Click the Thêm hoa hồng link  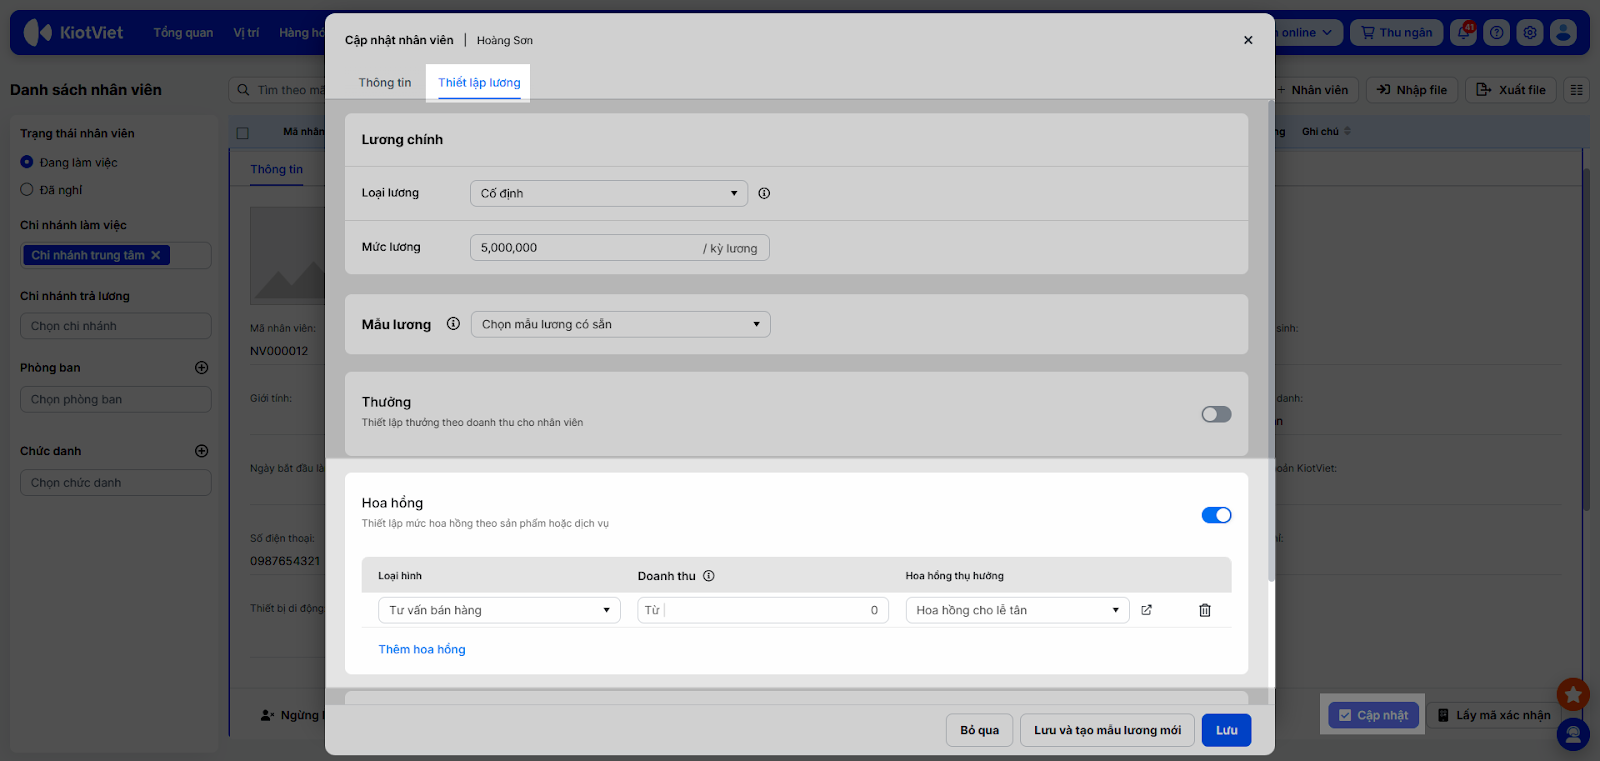tap(422, 650)
